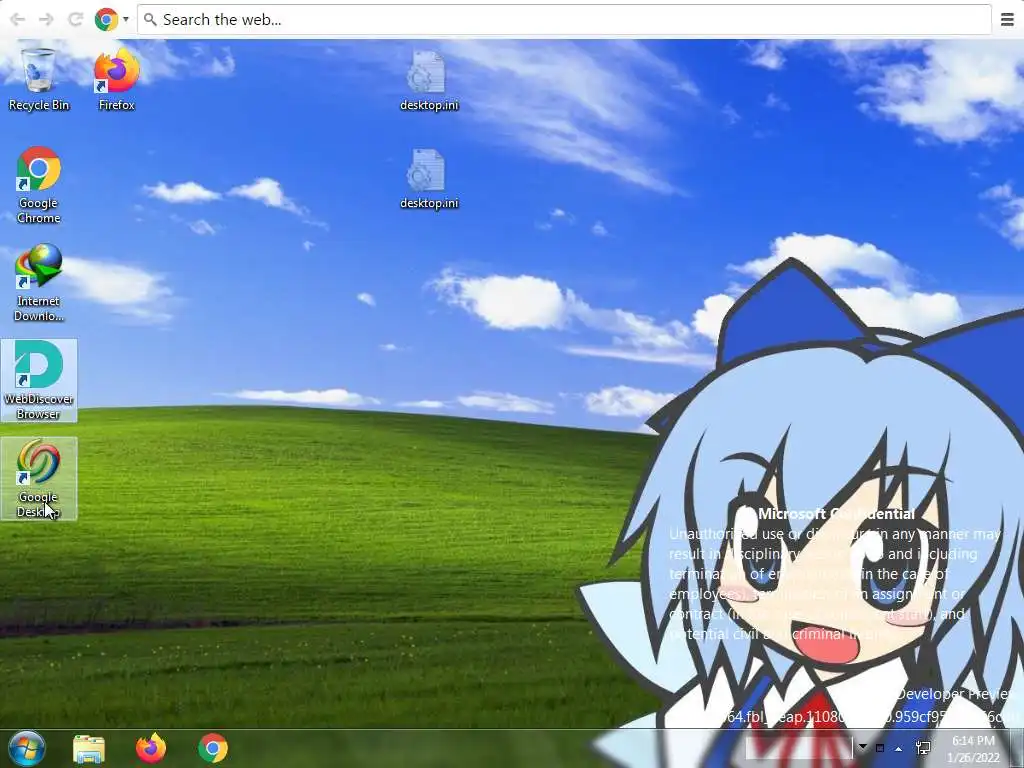Open File Explorer from the taskbar
The height and width of the screenshot is (768, 1024).
point(89,748)
